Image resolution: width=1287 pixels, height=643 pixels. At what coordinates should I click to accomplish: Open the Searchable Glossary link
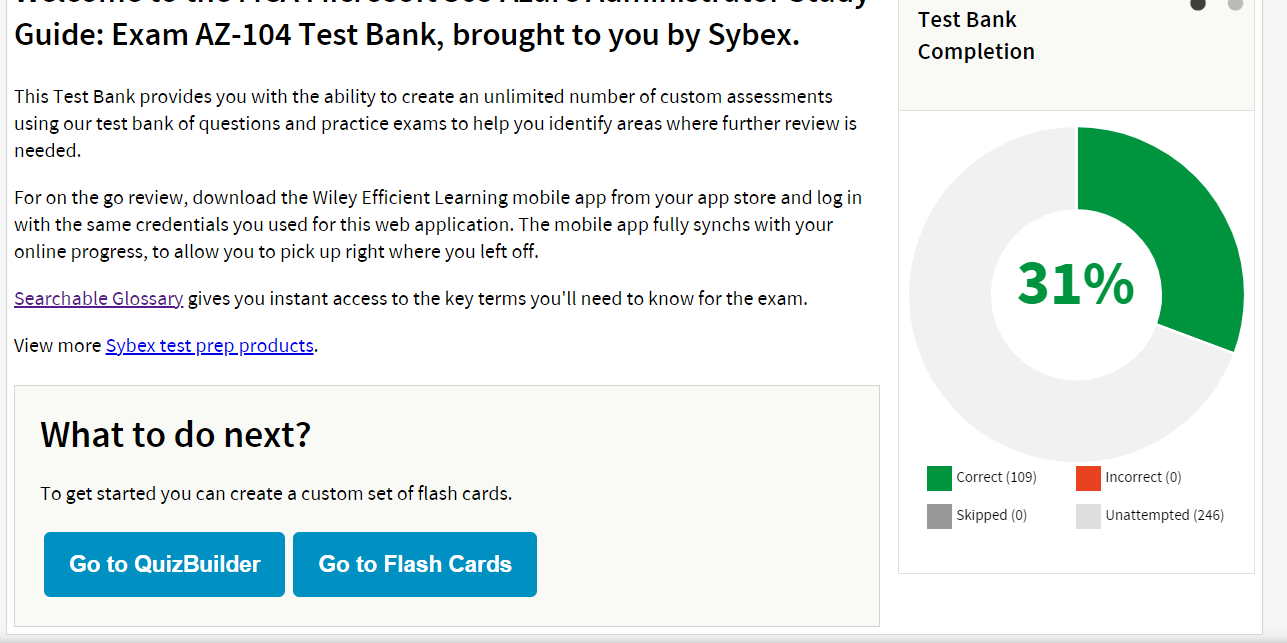coord(98,298)
